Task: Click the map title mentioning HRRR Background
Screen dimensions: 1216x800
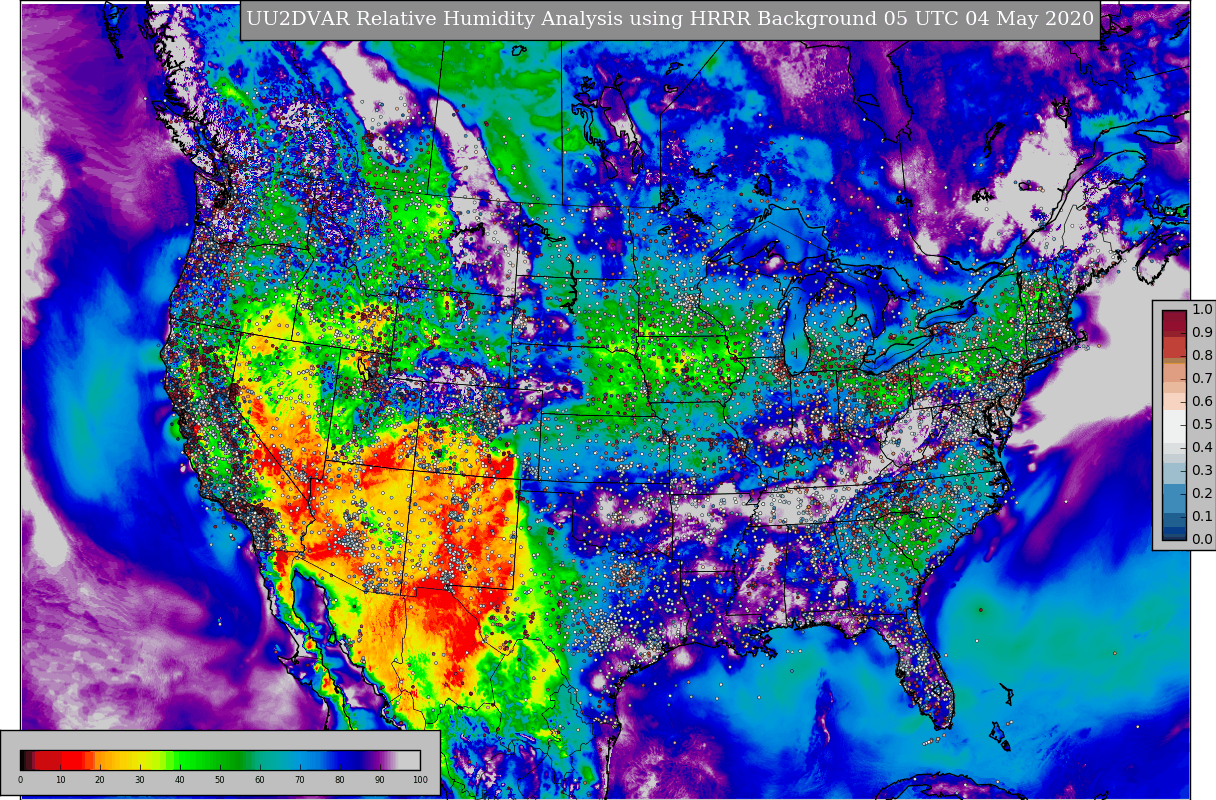Action: point(670,19)
